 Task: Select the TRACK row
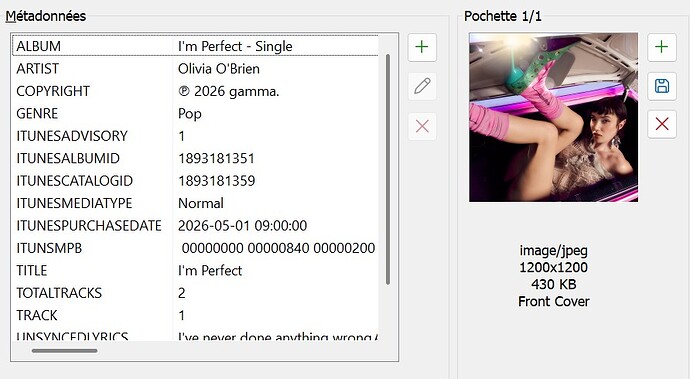pyautogui.click(x=195, y=316)
